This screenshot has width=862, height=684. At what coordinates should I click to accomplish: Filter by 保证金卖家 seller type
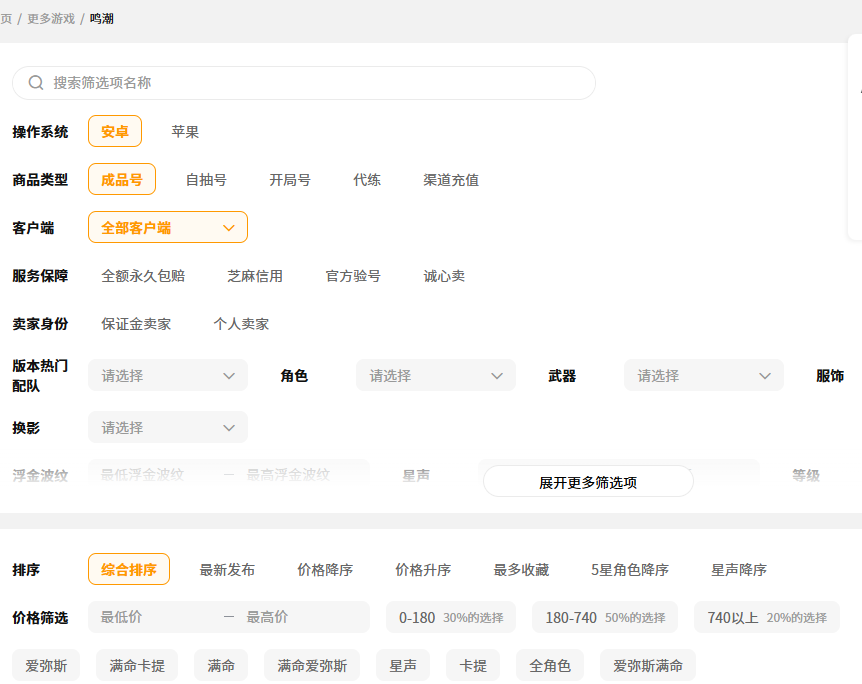tap(136, 324)
